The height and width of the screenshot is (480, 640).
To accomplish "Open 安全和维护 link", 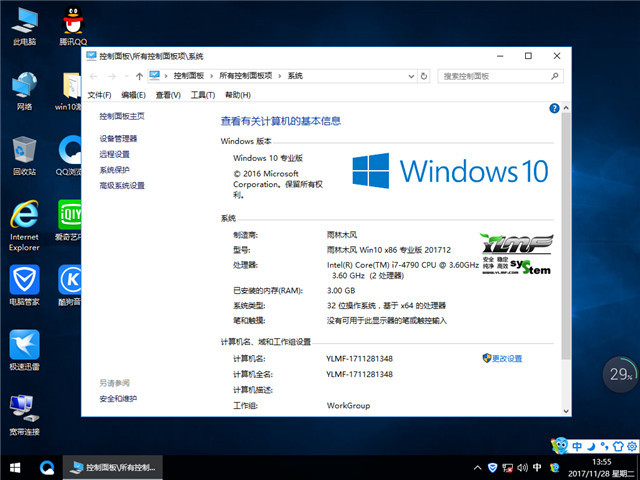I will (x=118, y=399).
